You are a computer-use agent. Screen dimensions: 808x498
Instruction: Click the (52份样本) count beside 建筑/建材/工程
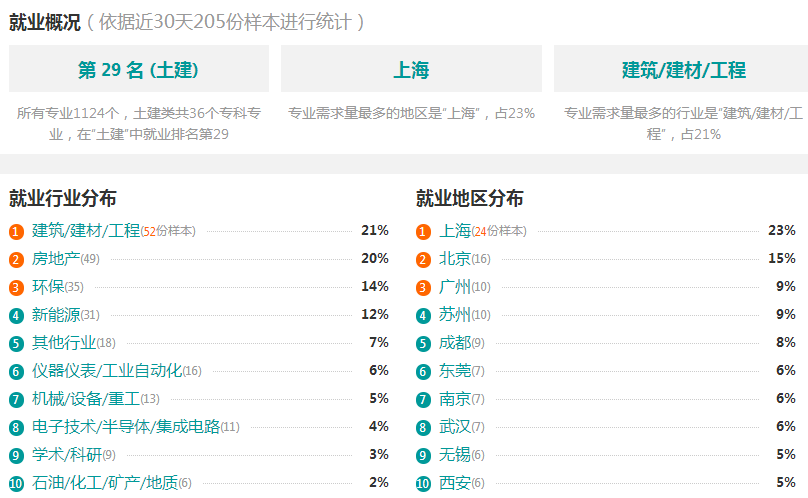168,231
